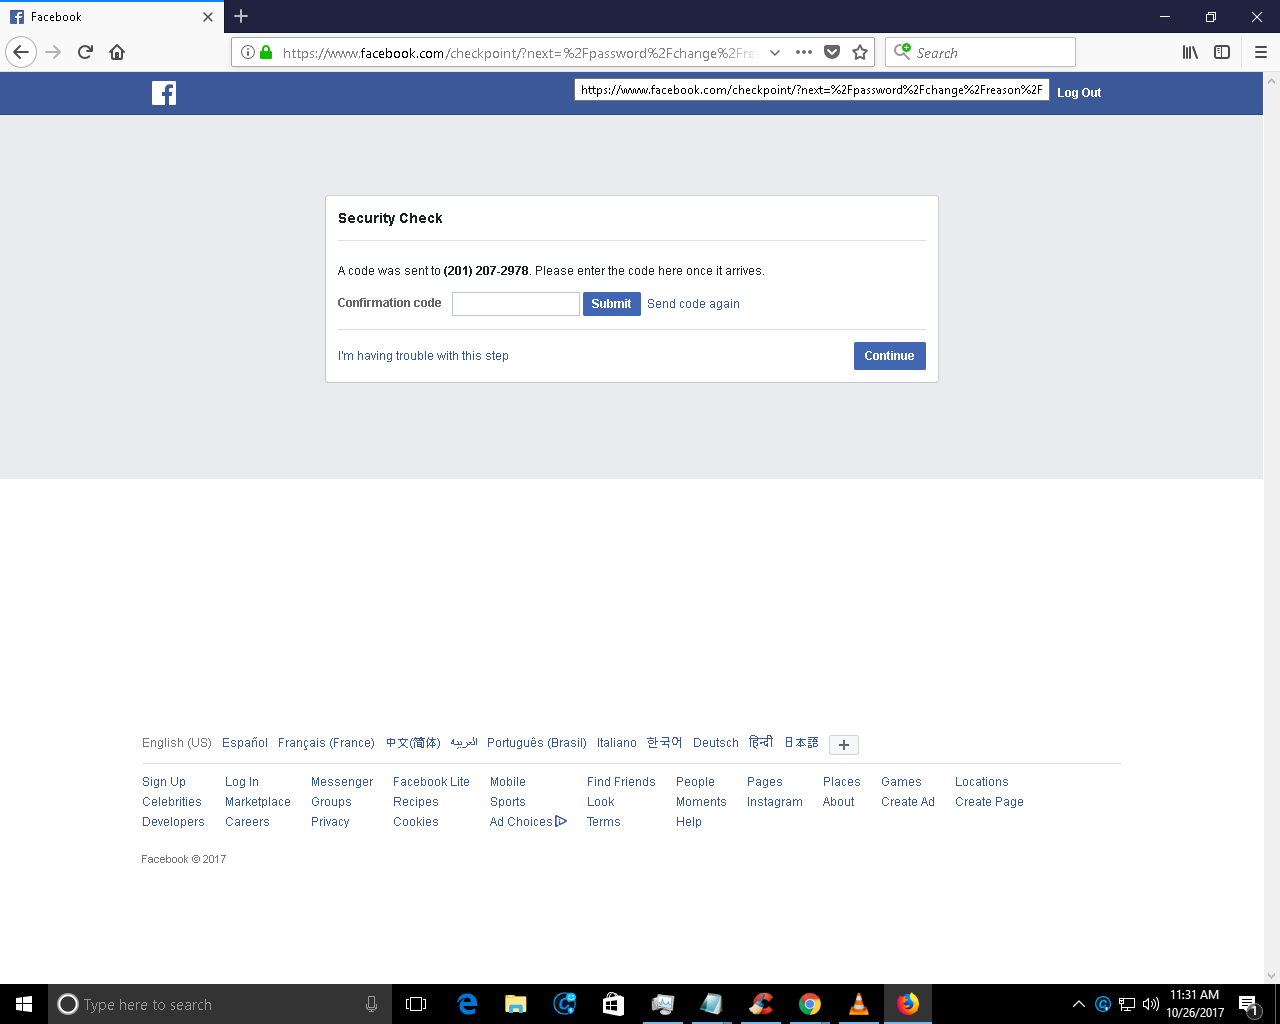The height and width of the screenshot is (1024, 1280).
Task: Click the Submit button
Action: (611, 304)
